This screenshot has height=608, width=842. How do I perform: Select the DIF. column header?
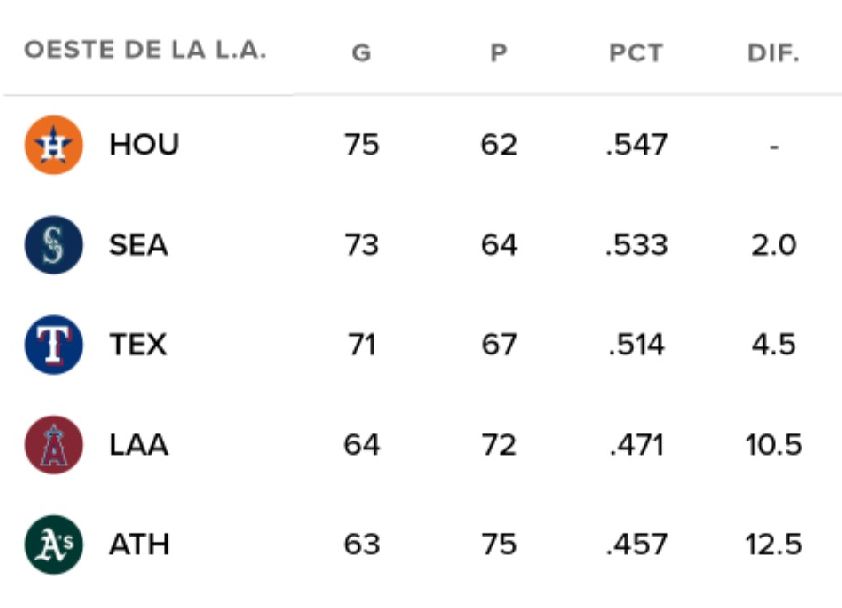click(773, 53)
